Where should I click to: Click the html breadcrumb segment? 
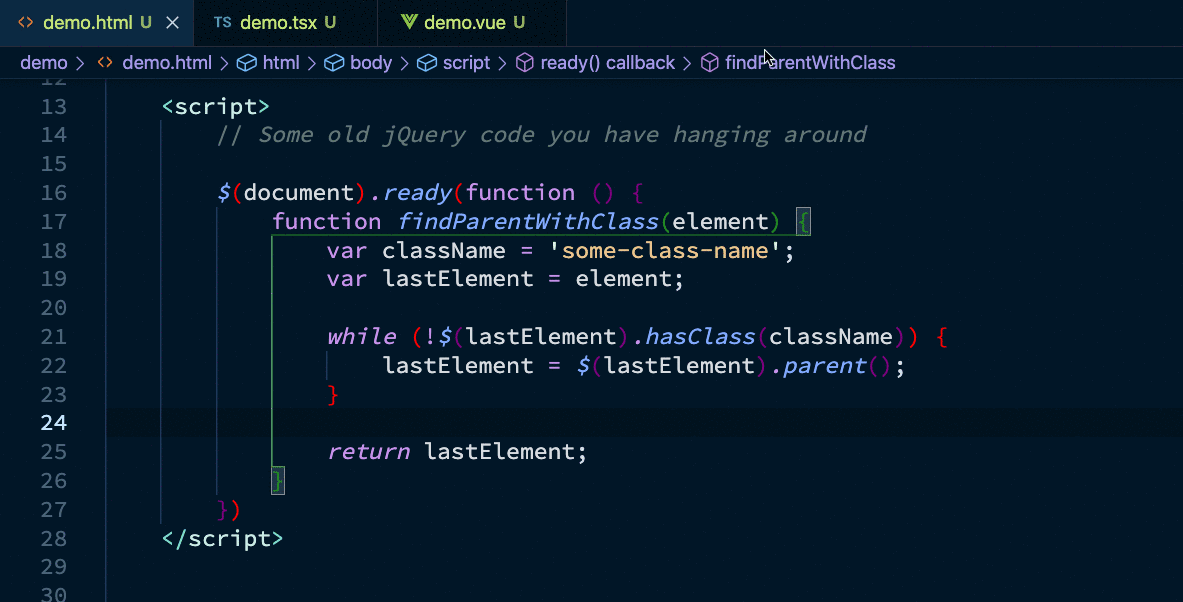coord(281,63)
